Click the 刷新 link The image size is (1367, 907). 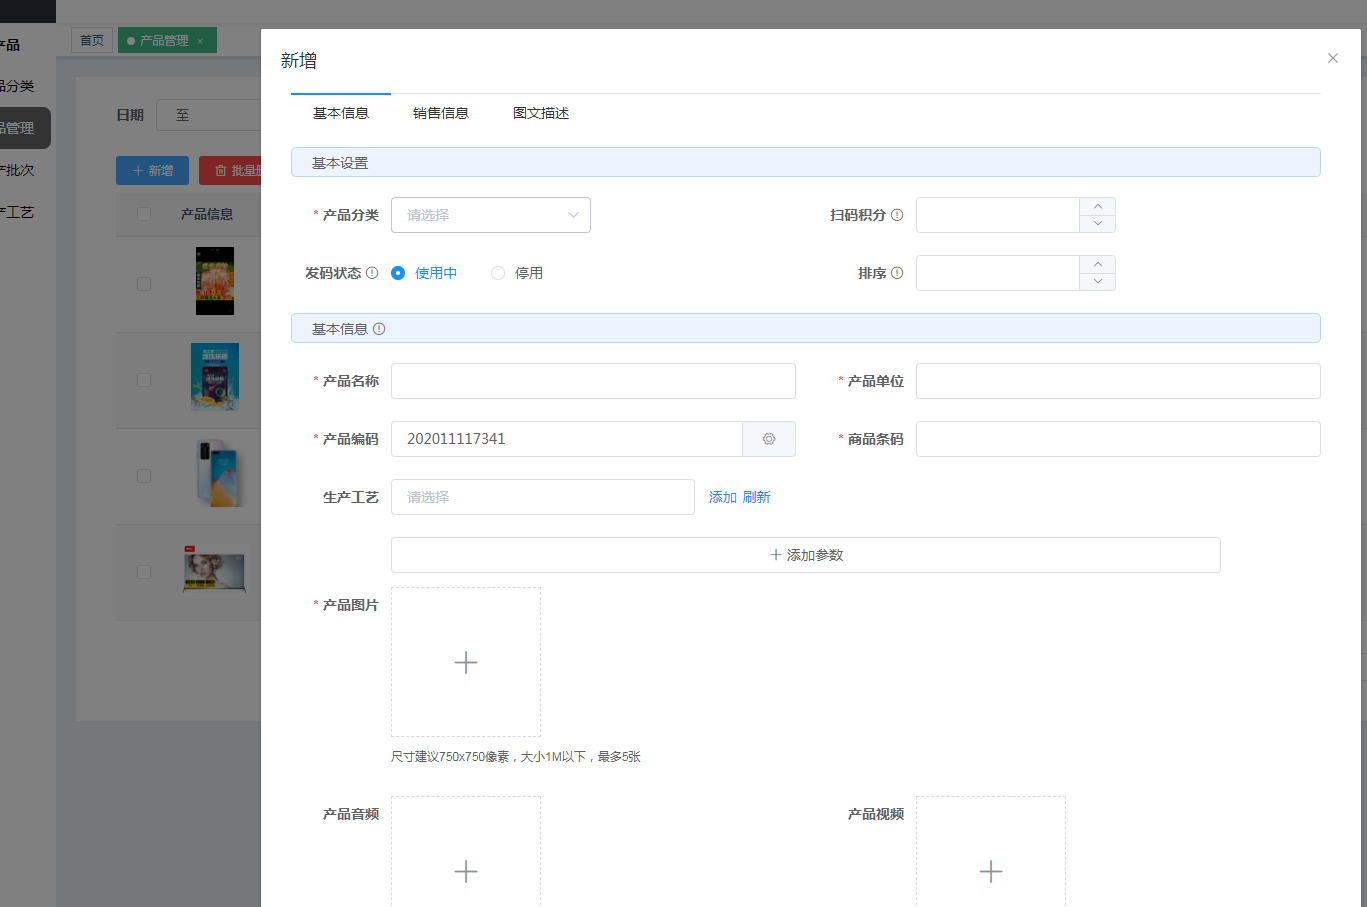click(x=756, y=497)
